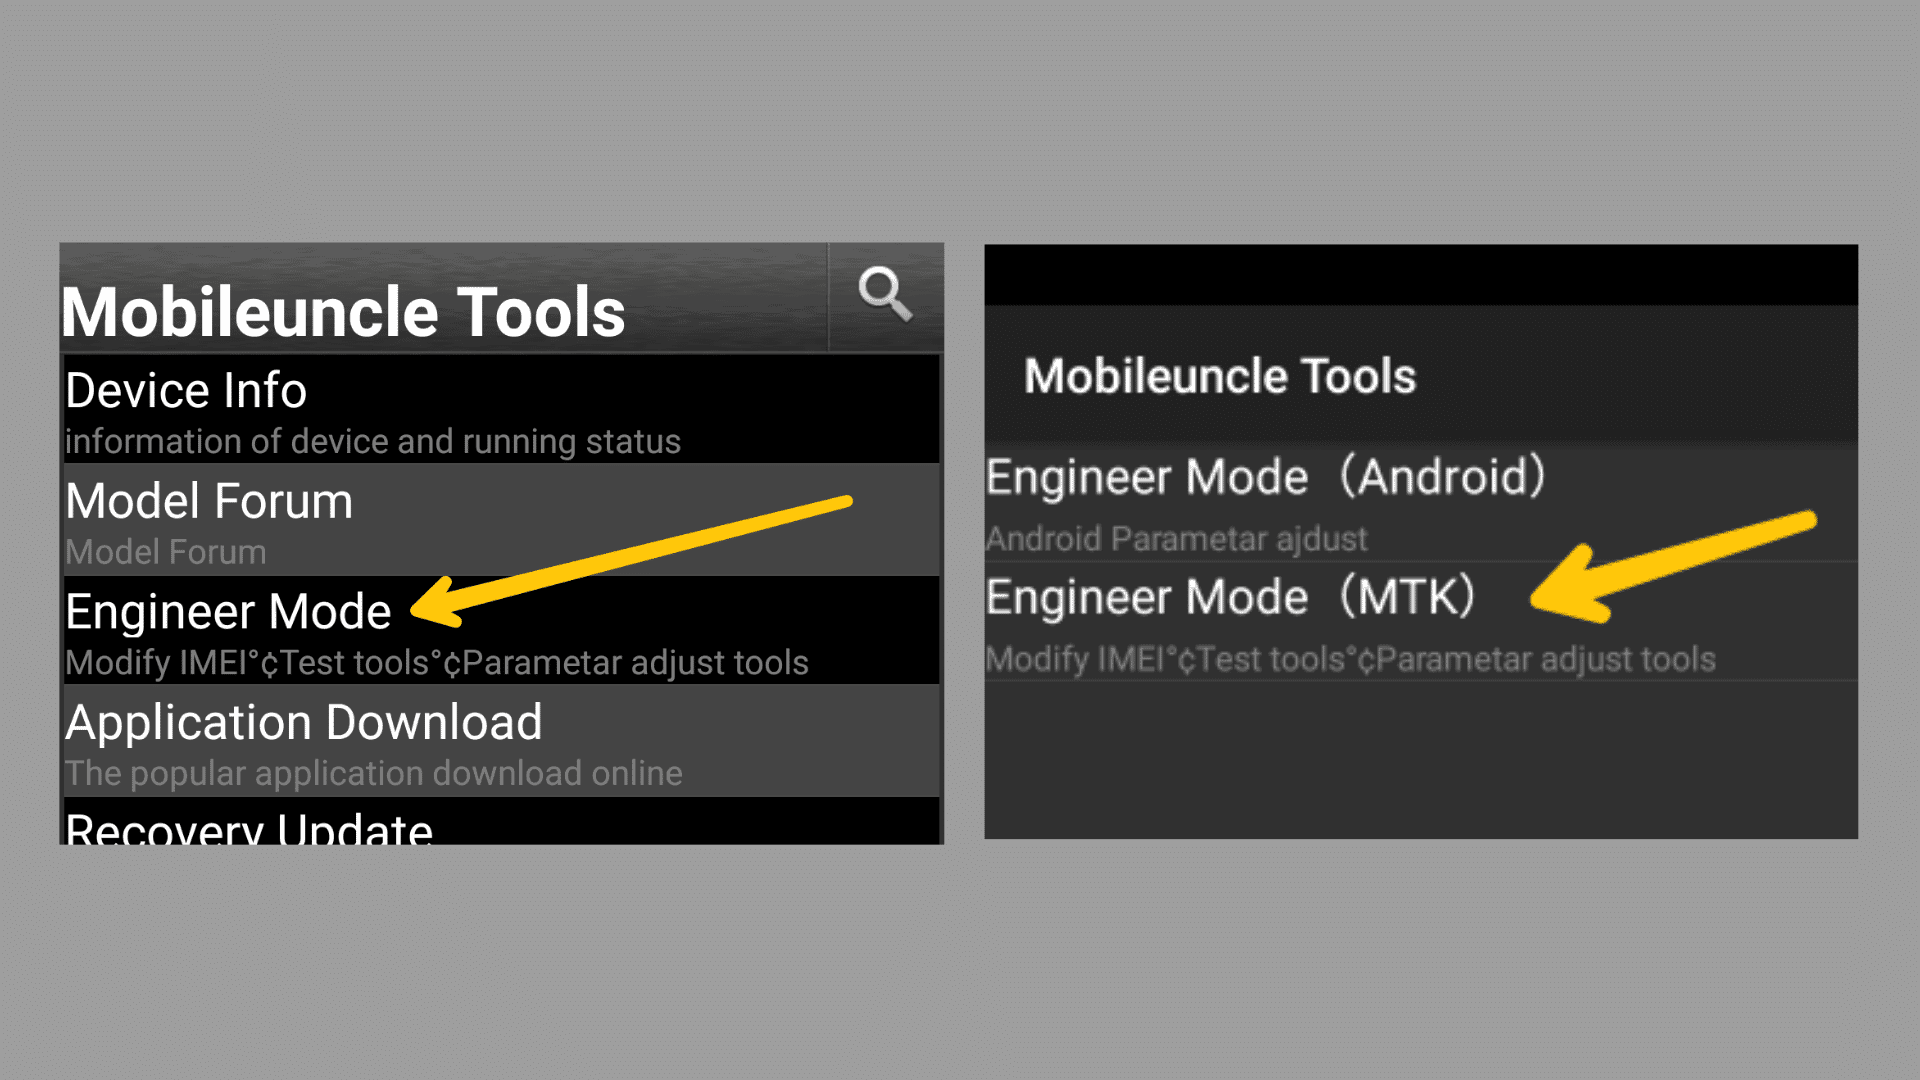Click Mobileuncle Tools title in right panel
Viewport: 1920px width, 1080px height.
point(1220,377)
